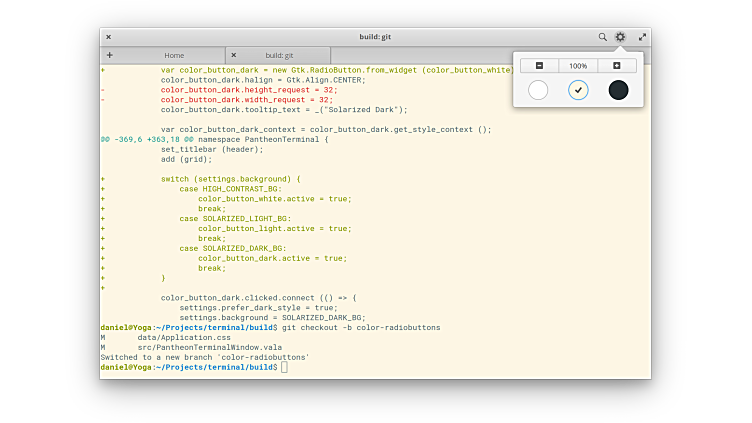The width and height of the screenshot is (752, 423).
Task: Click the fullscreen arrows icon in header
Action: coord(642,37)
